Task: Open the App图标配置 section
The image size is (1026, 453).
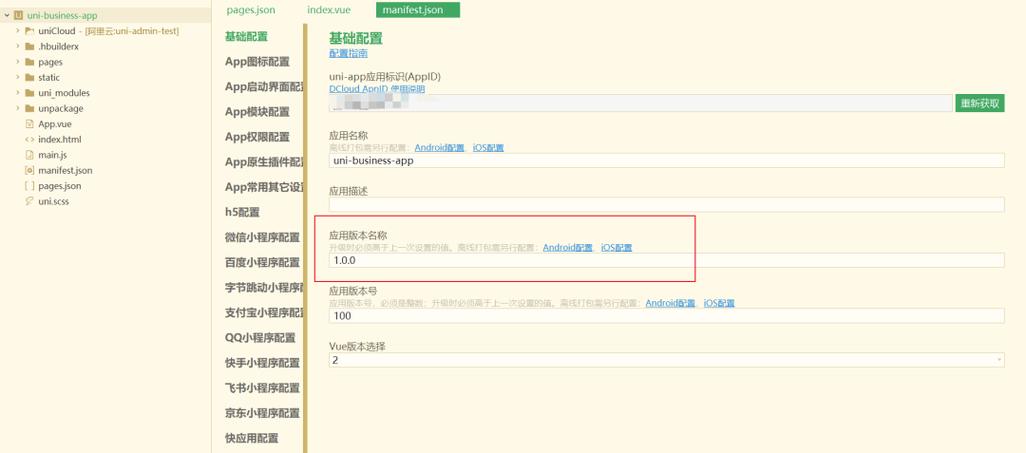Action: 257,62
